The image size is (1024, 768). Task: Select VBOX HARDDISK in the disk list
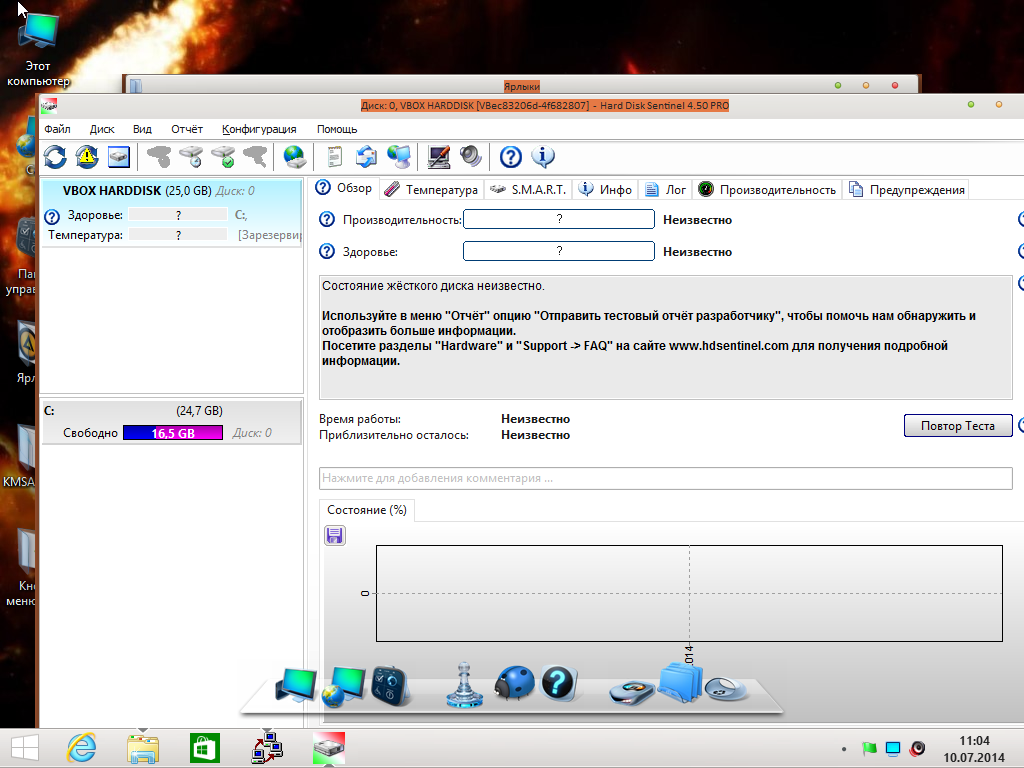click(x=171, y=212)
